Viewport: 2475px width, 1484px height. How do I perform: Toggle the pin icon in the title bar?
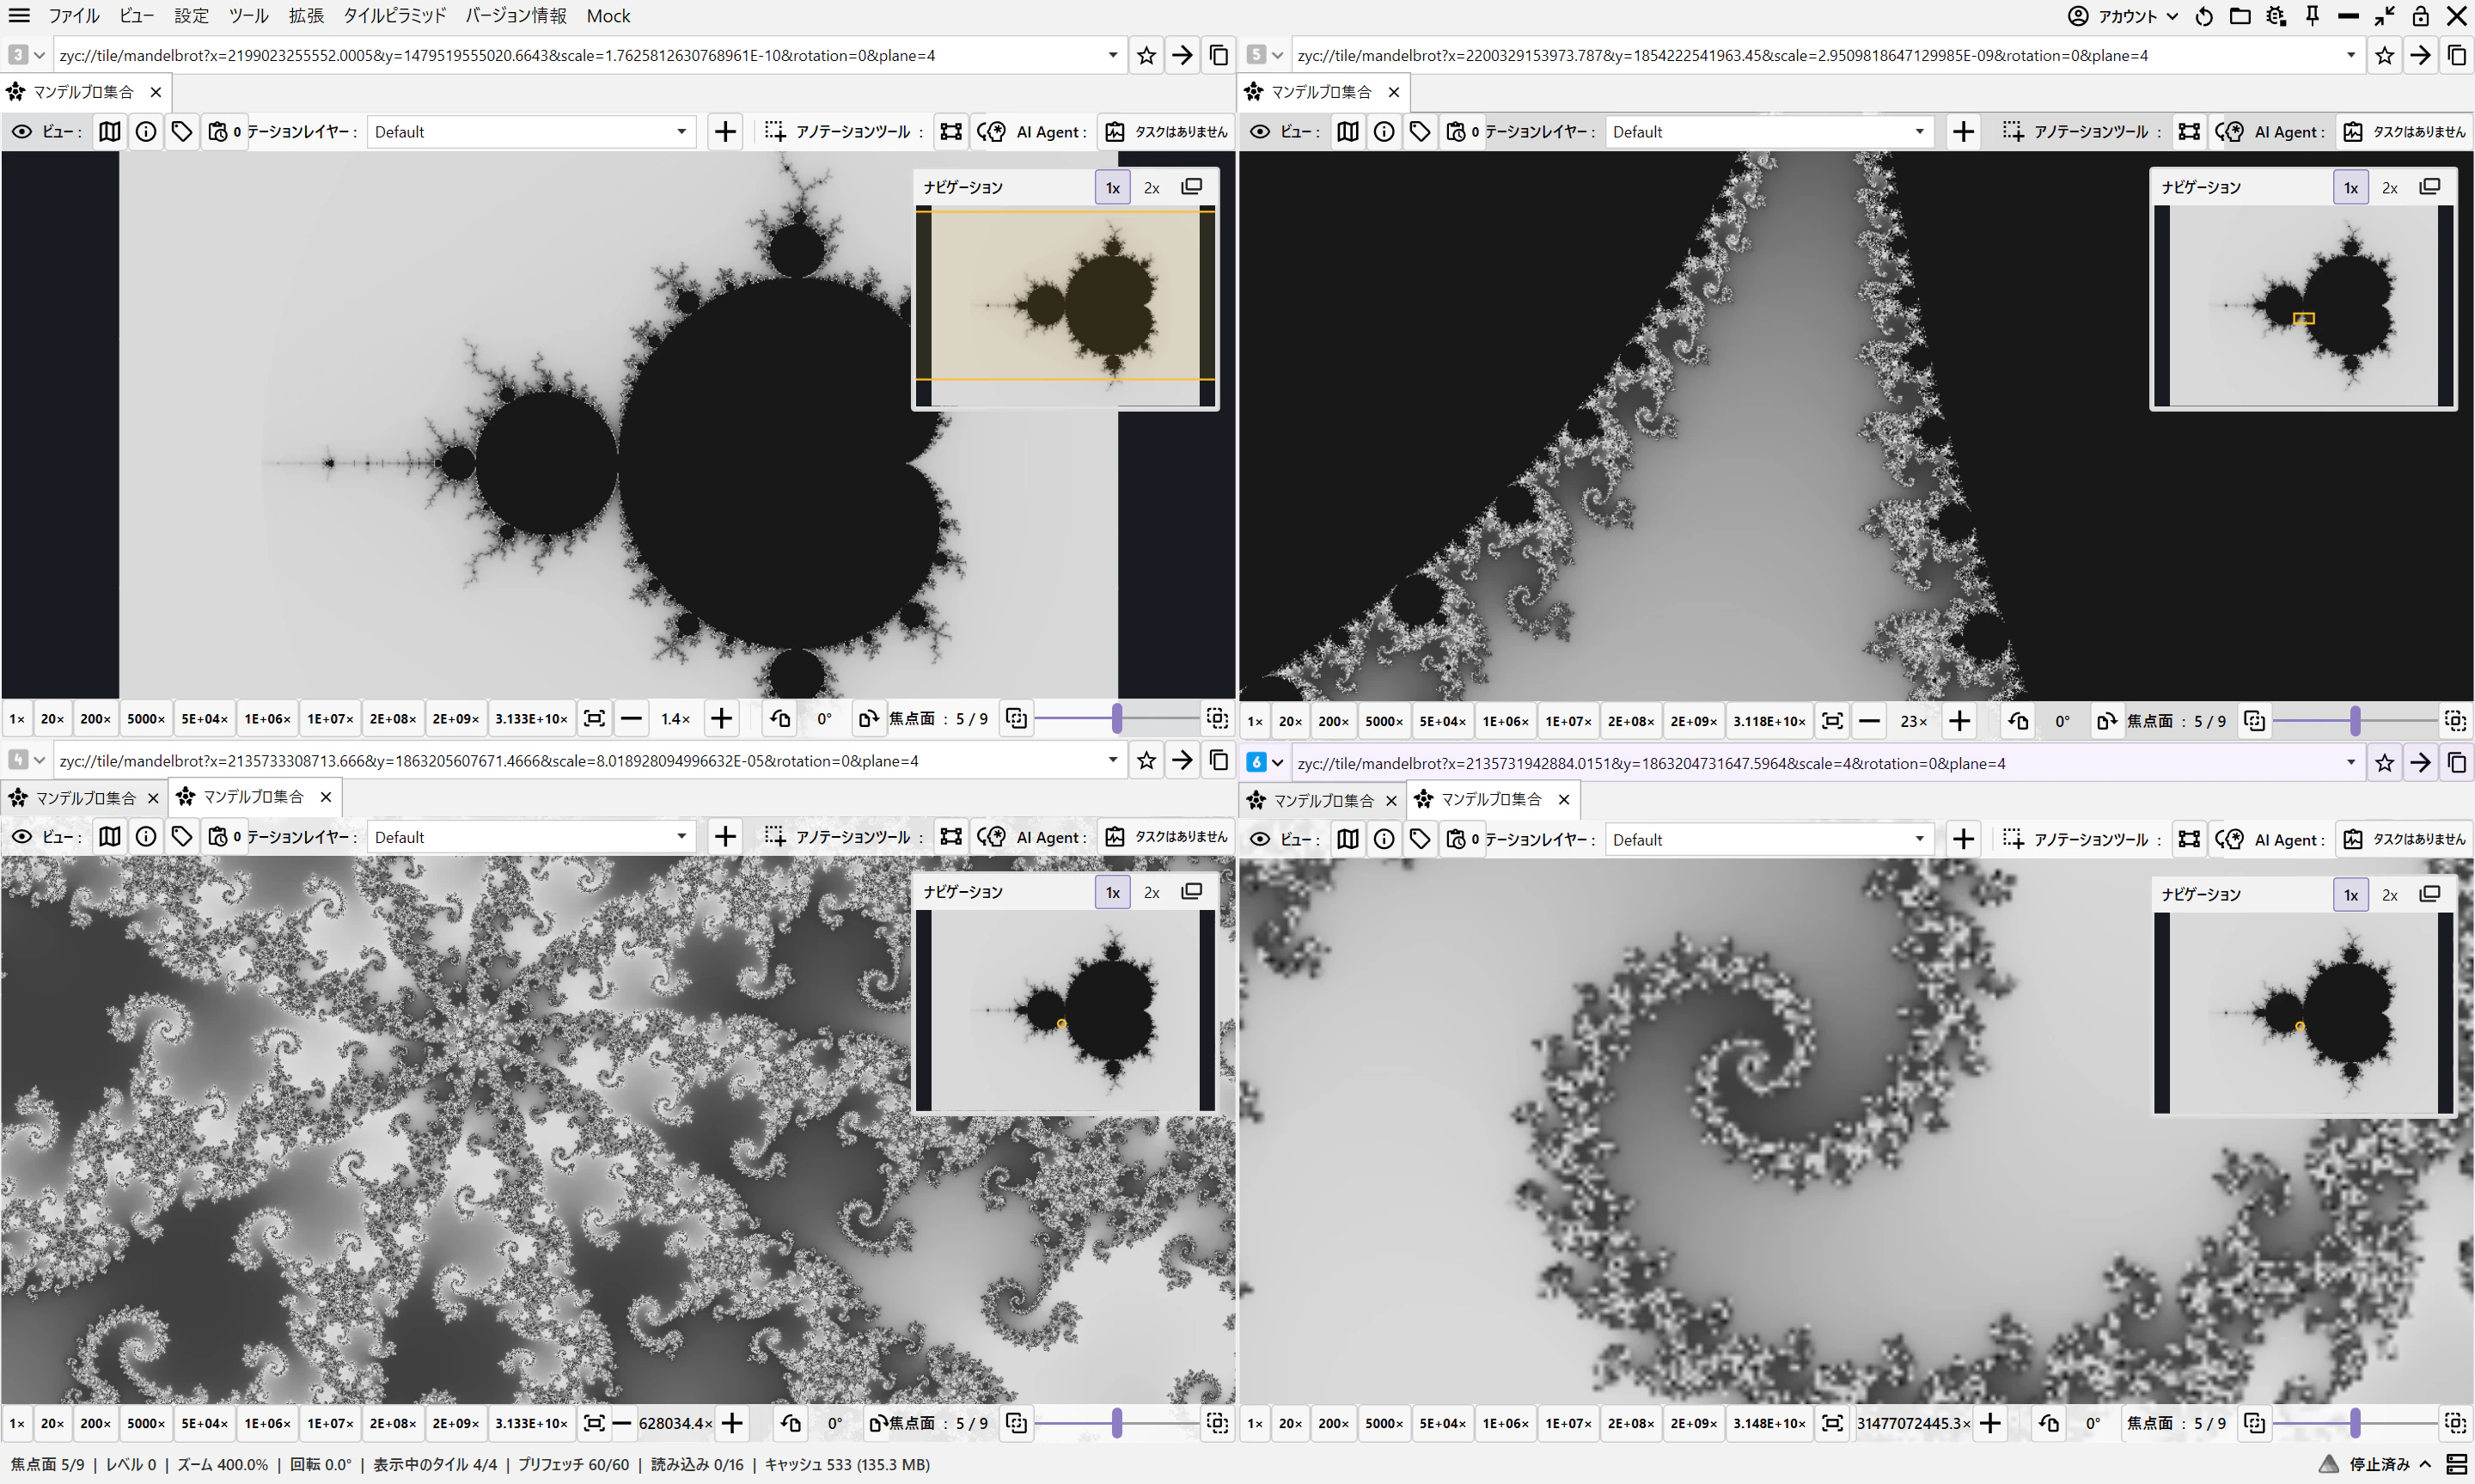[2312, 16]
